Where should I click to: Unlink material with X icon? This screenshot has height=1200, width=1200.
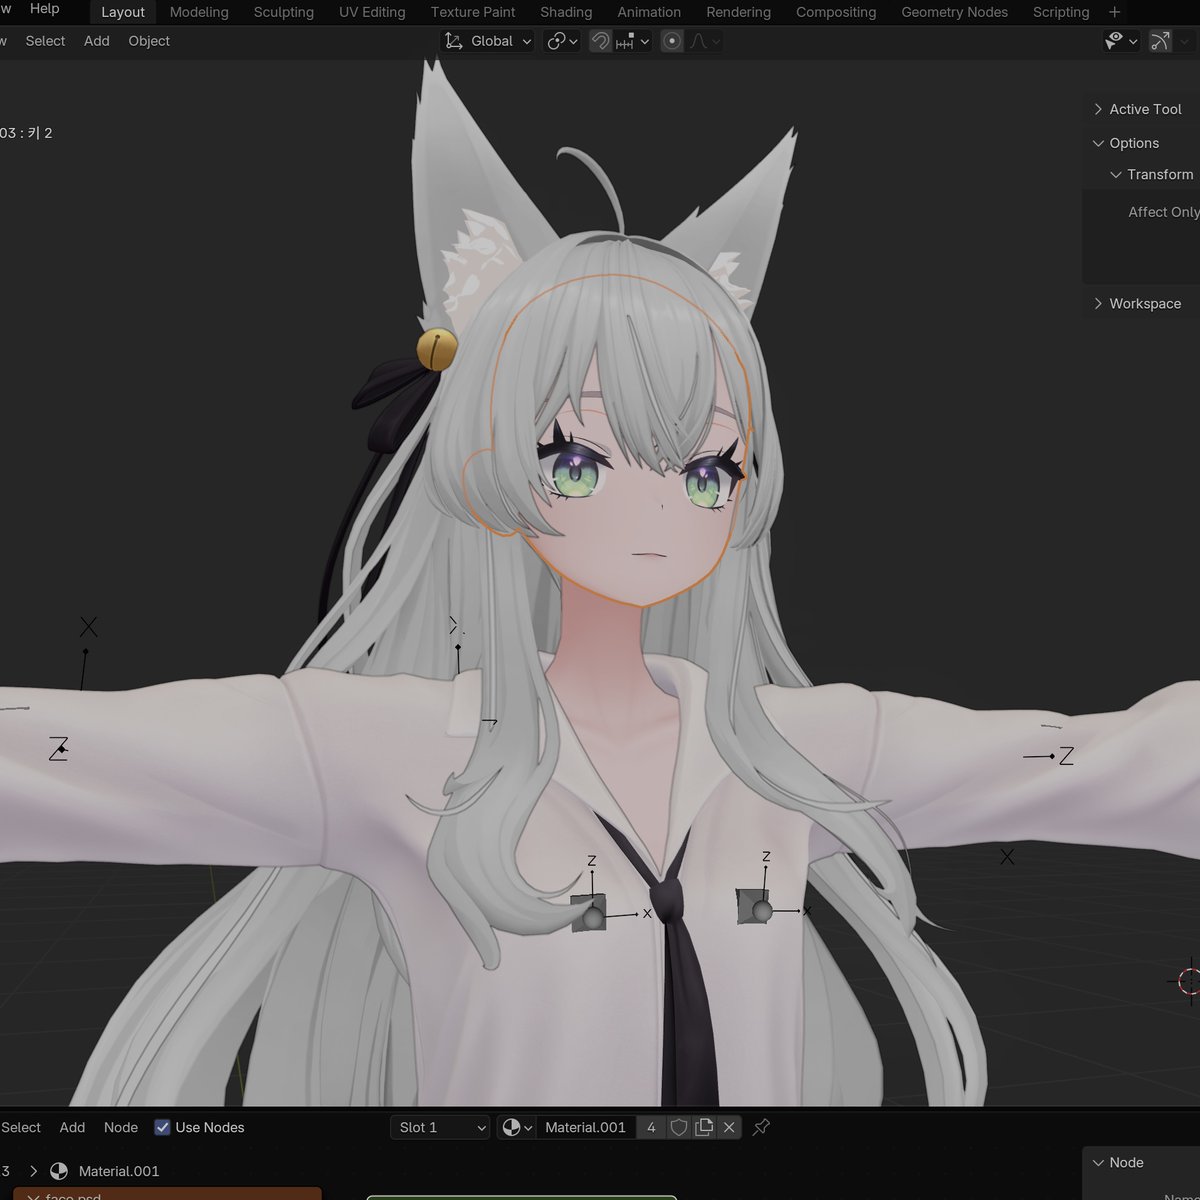[x=729, y=1127]
